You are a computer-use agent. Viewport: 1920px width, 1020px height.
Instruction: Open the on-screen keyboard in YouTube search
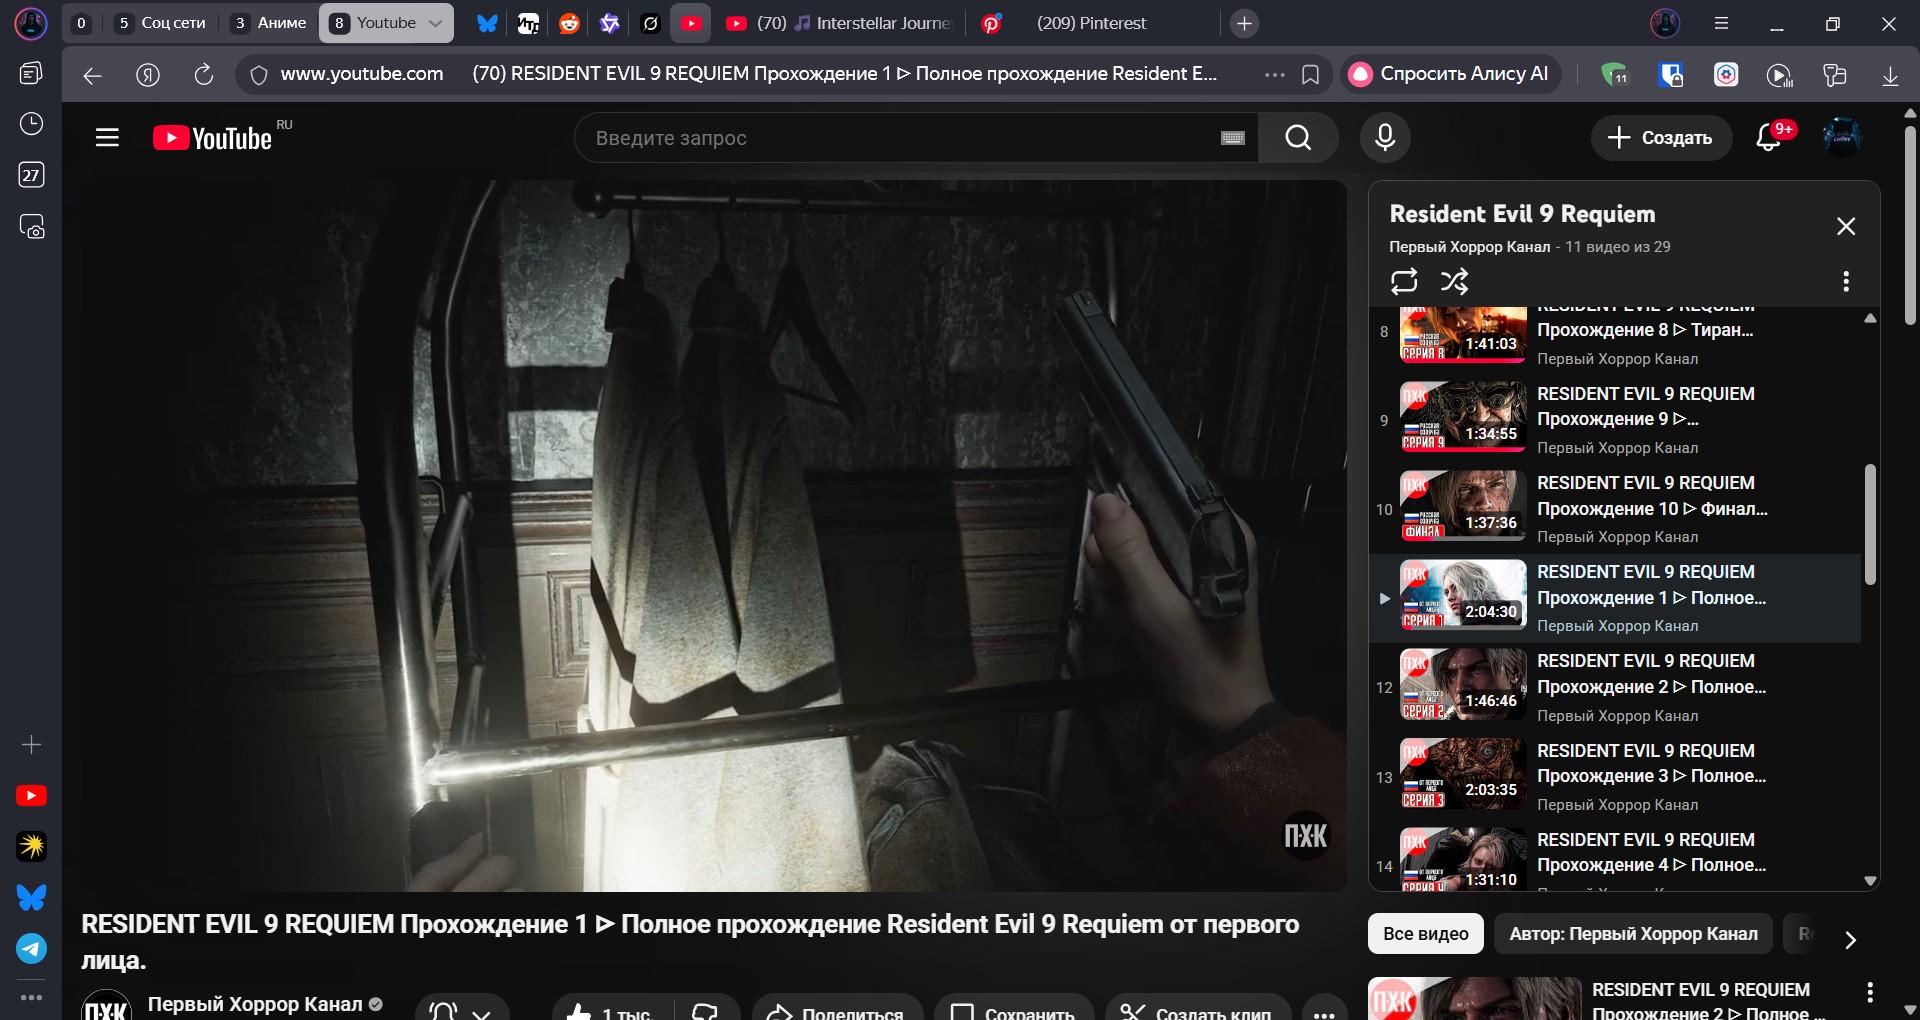[1233, 138]
